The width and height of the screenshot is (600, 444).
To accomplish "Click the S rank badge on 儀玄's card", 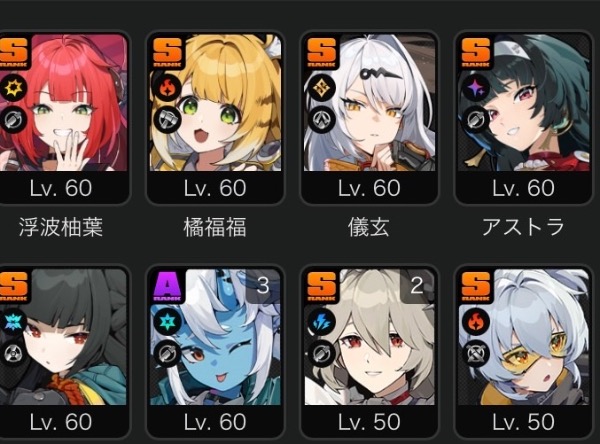I will (321, 52).
